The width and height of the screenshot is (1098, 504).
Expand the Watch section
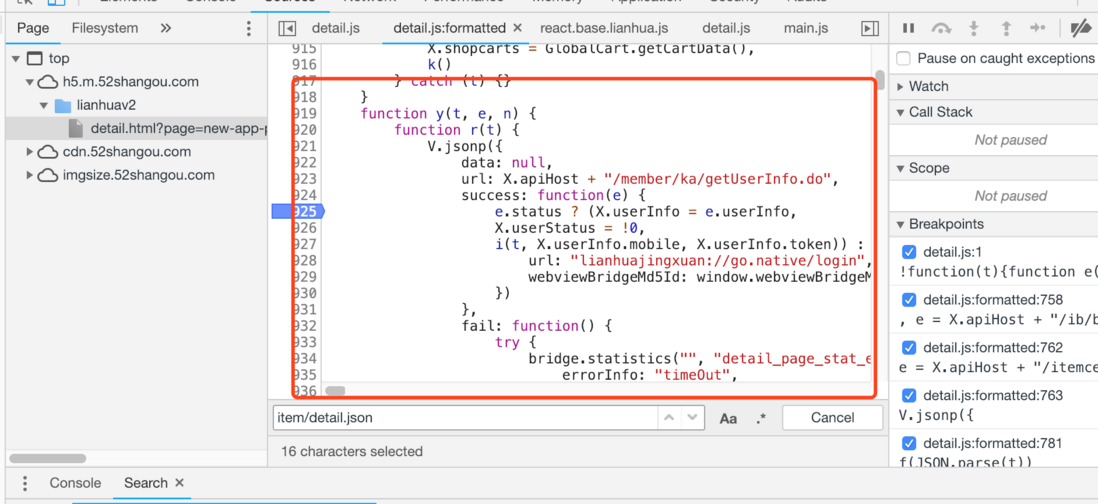point(901,87)
